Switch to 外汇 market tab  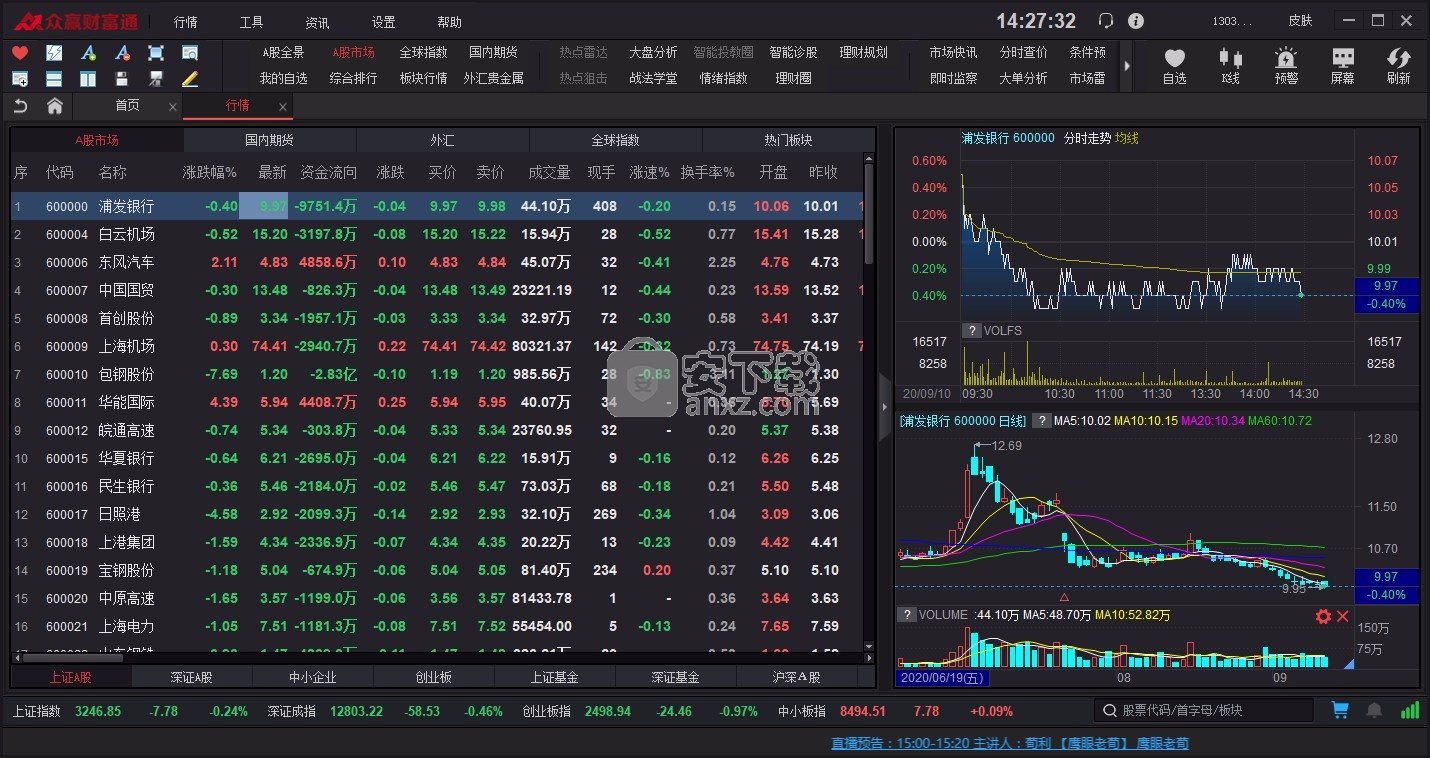pyautogui.click(x=442, y=141)
